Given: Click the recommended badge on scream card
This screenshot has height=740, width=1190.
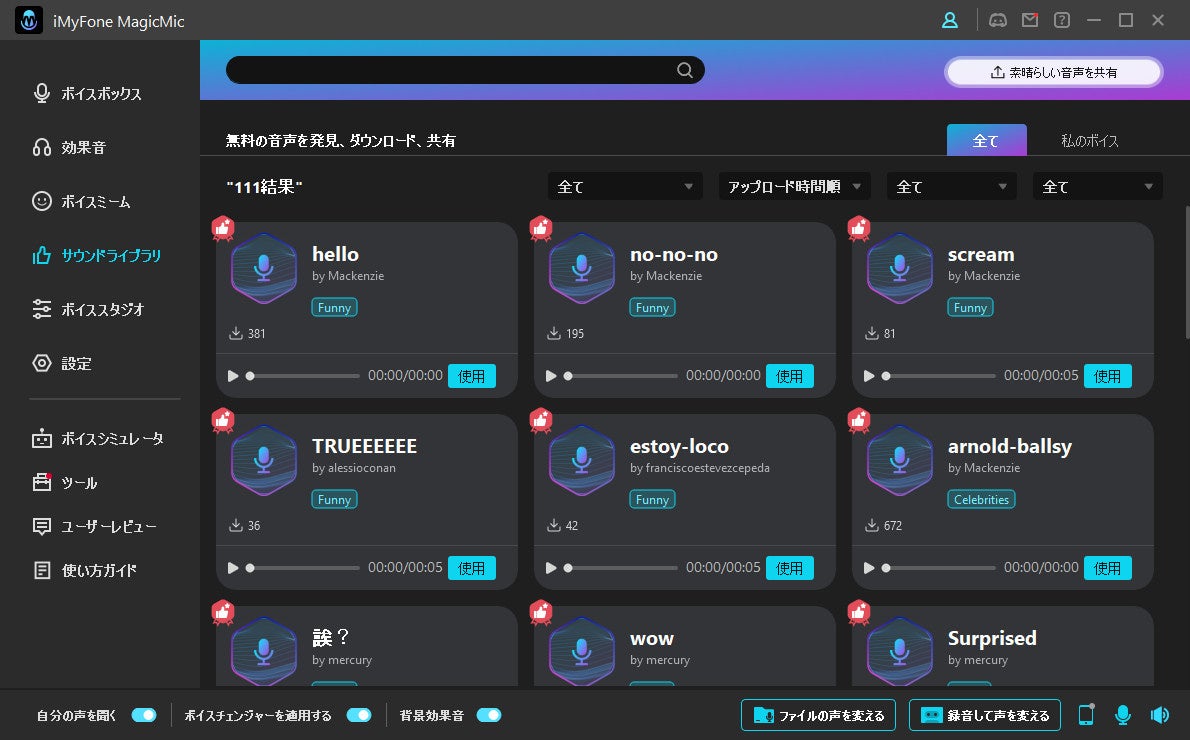Looking at the screenshot, I should point(858,228).
